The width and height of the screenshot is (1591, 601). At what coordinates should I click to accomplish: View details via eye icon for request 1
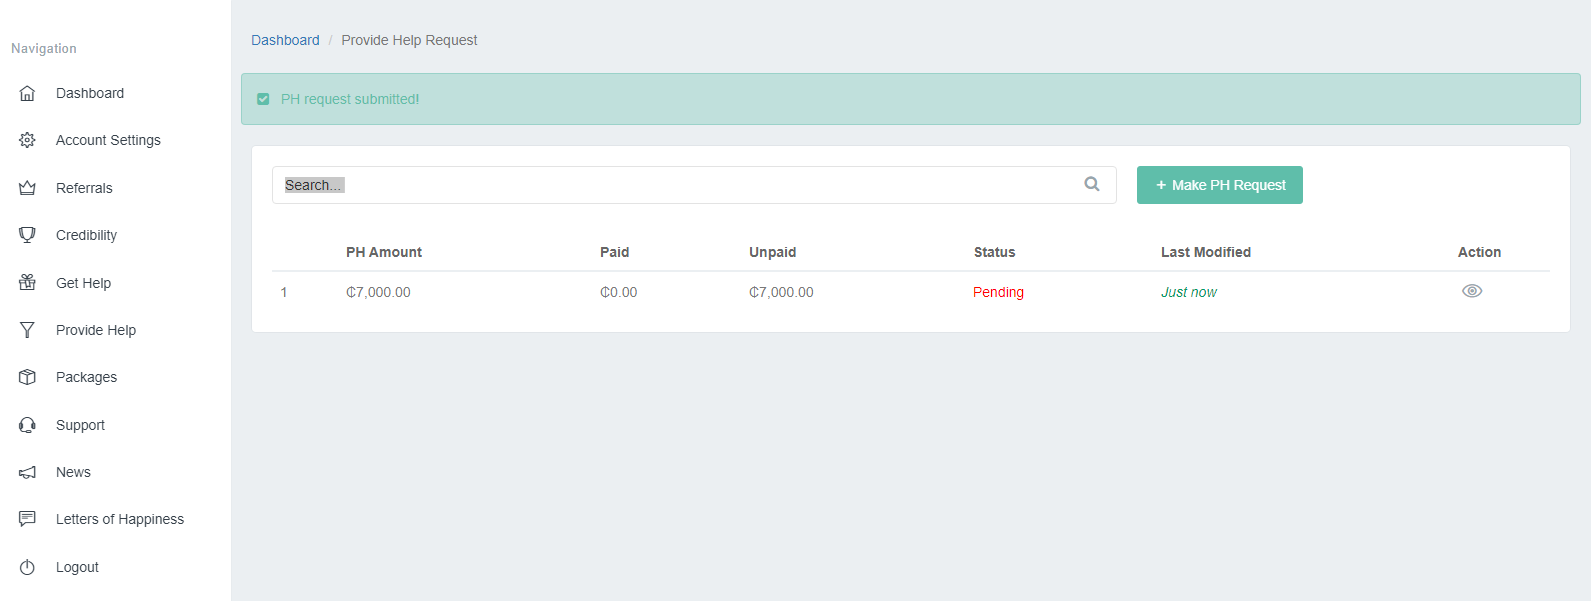coord(1471,291)
